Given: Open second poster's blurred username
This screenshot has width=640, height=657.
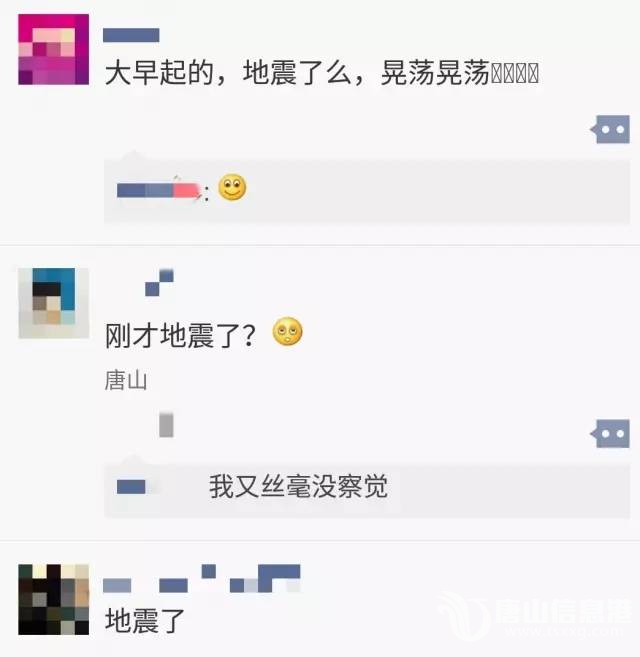Looking at the screenshot, I should coord(159,282).
